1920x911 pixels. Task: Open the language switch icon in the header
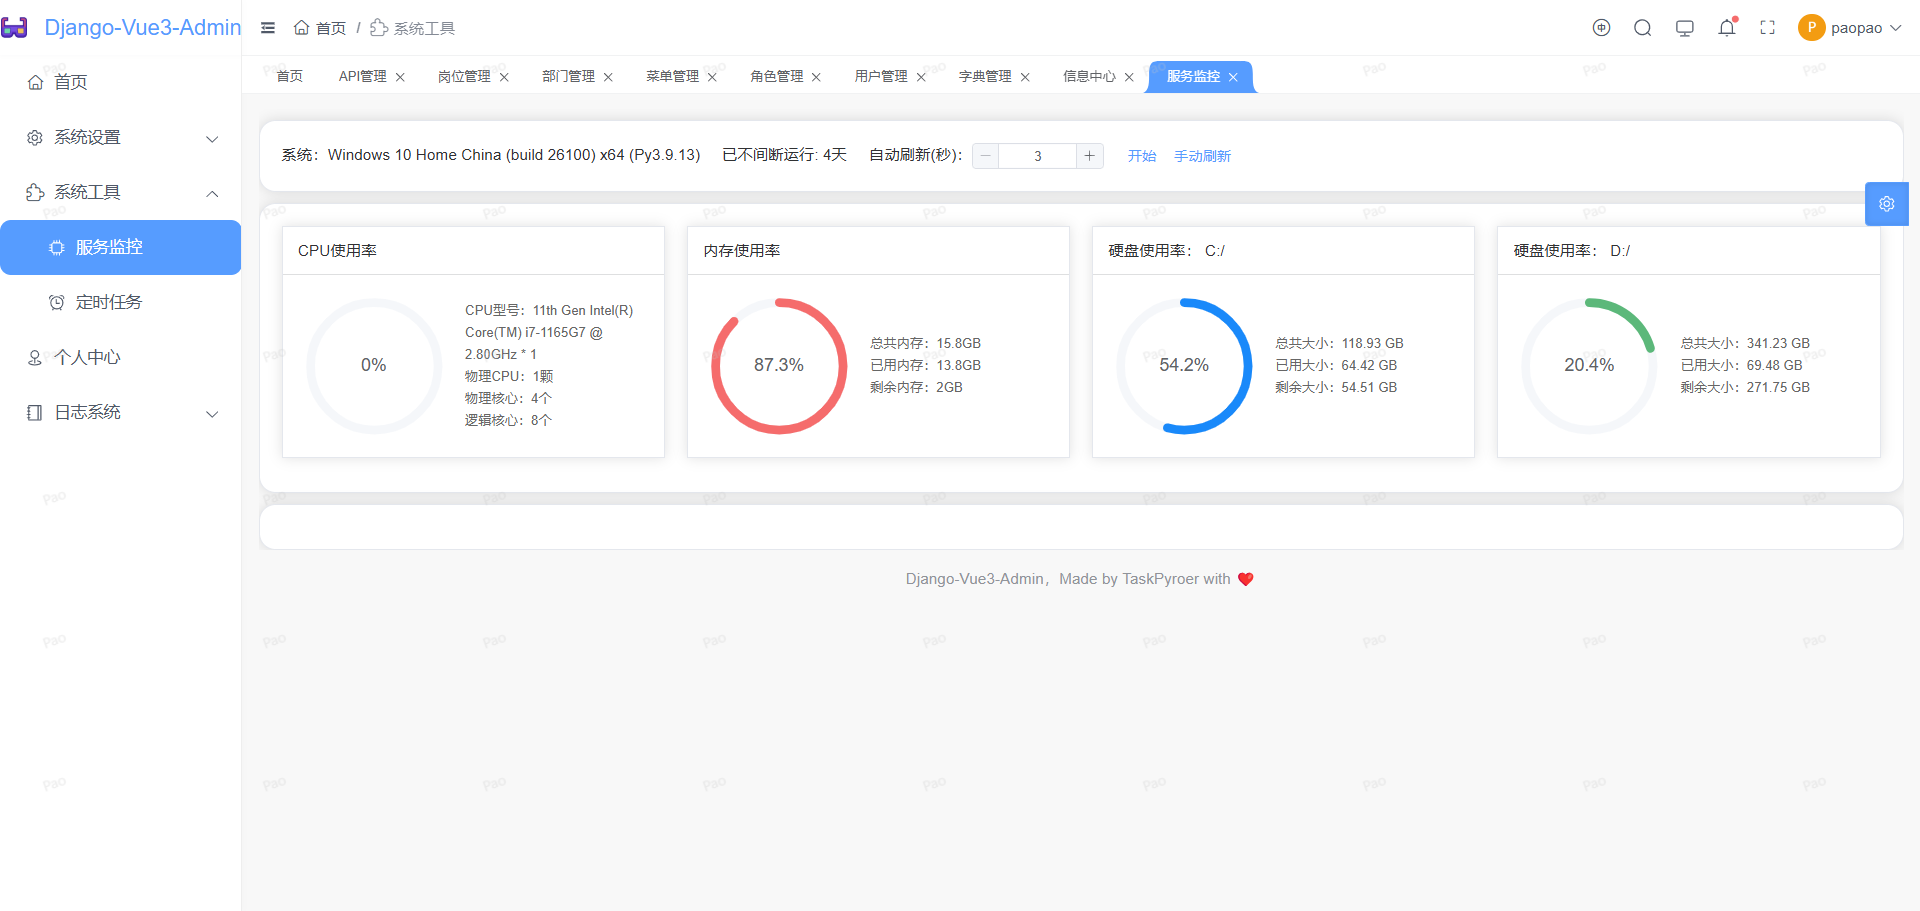(x=1601, y=28)
